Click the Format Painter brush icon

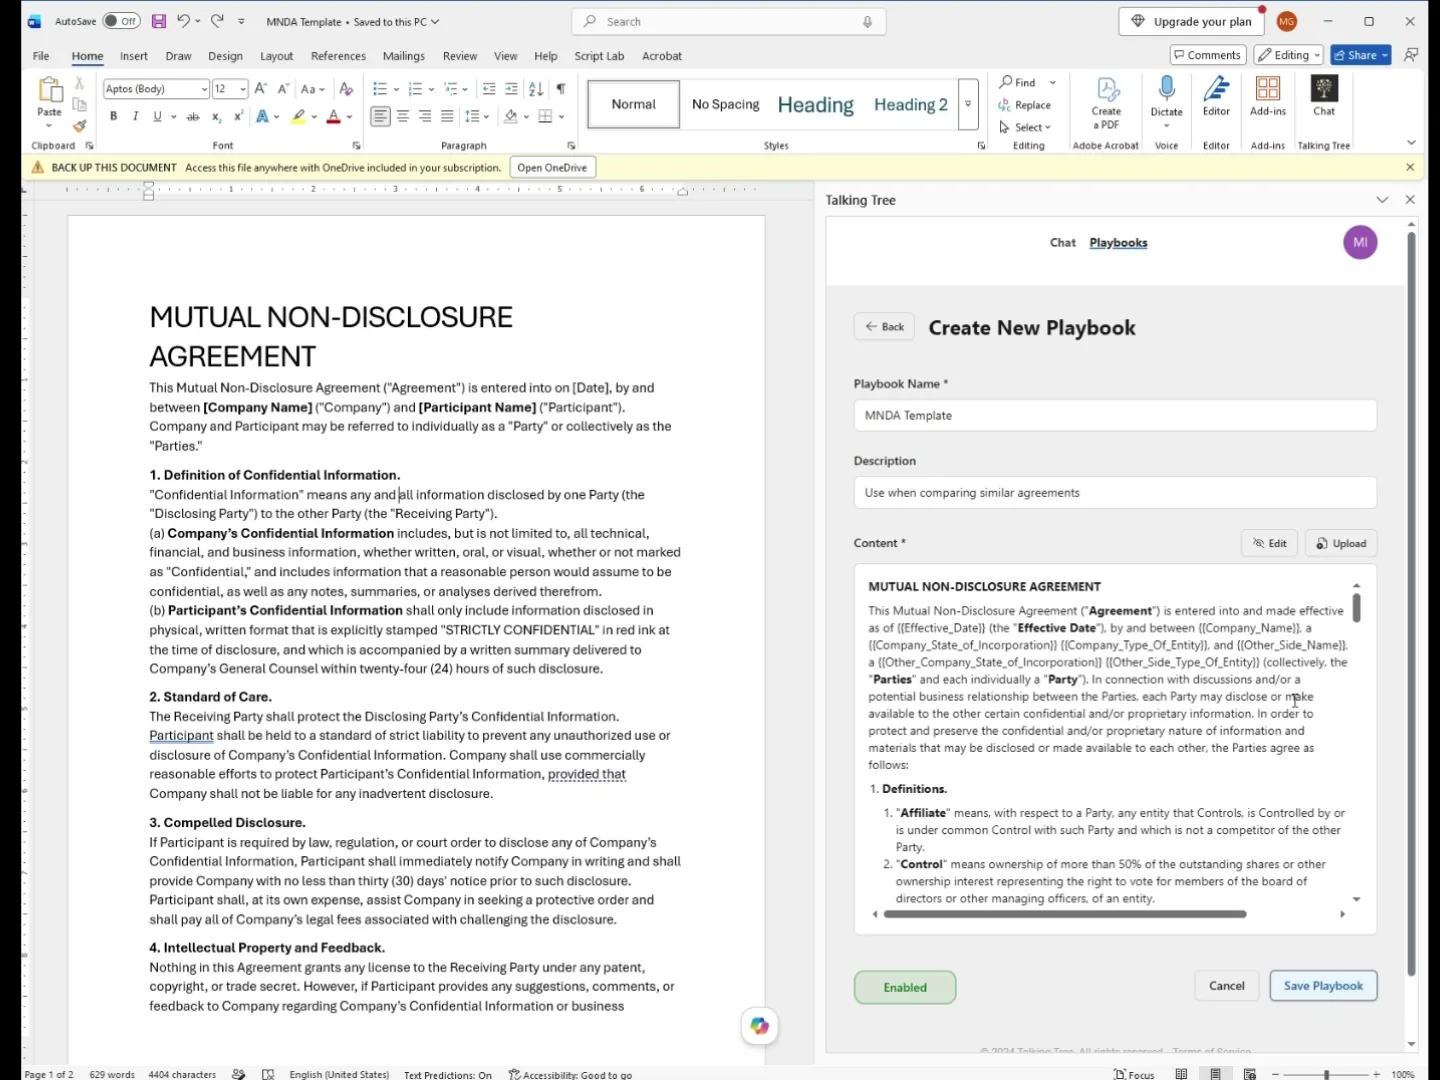[x=80, y=126]
